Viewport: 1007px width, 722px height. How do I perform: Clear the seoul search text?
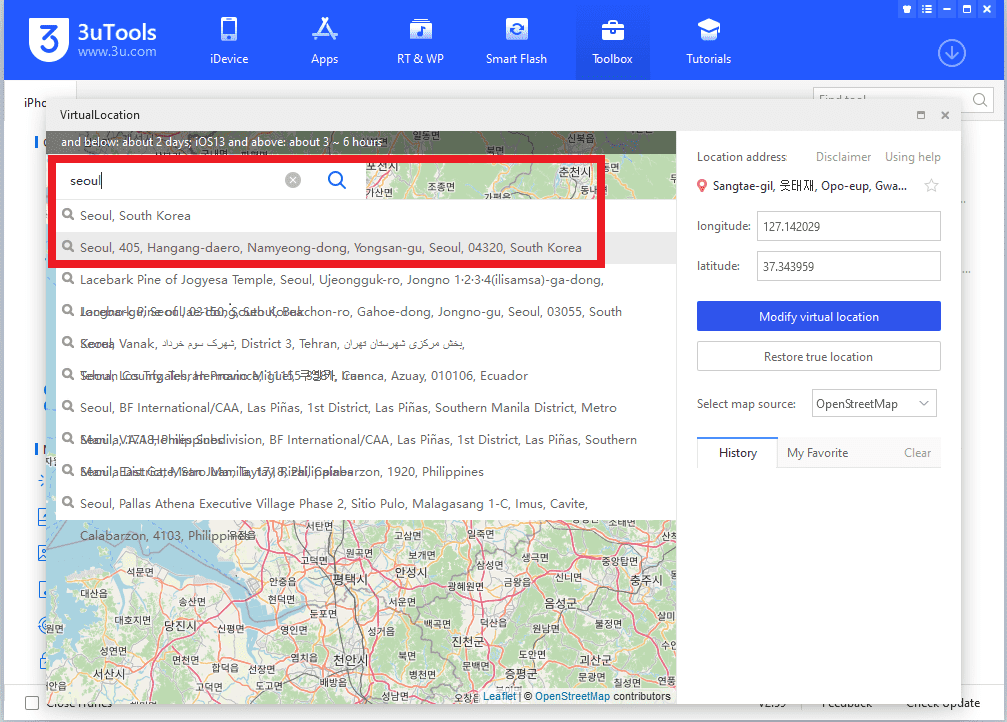(293, 180)
